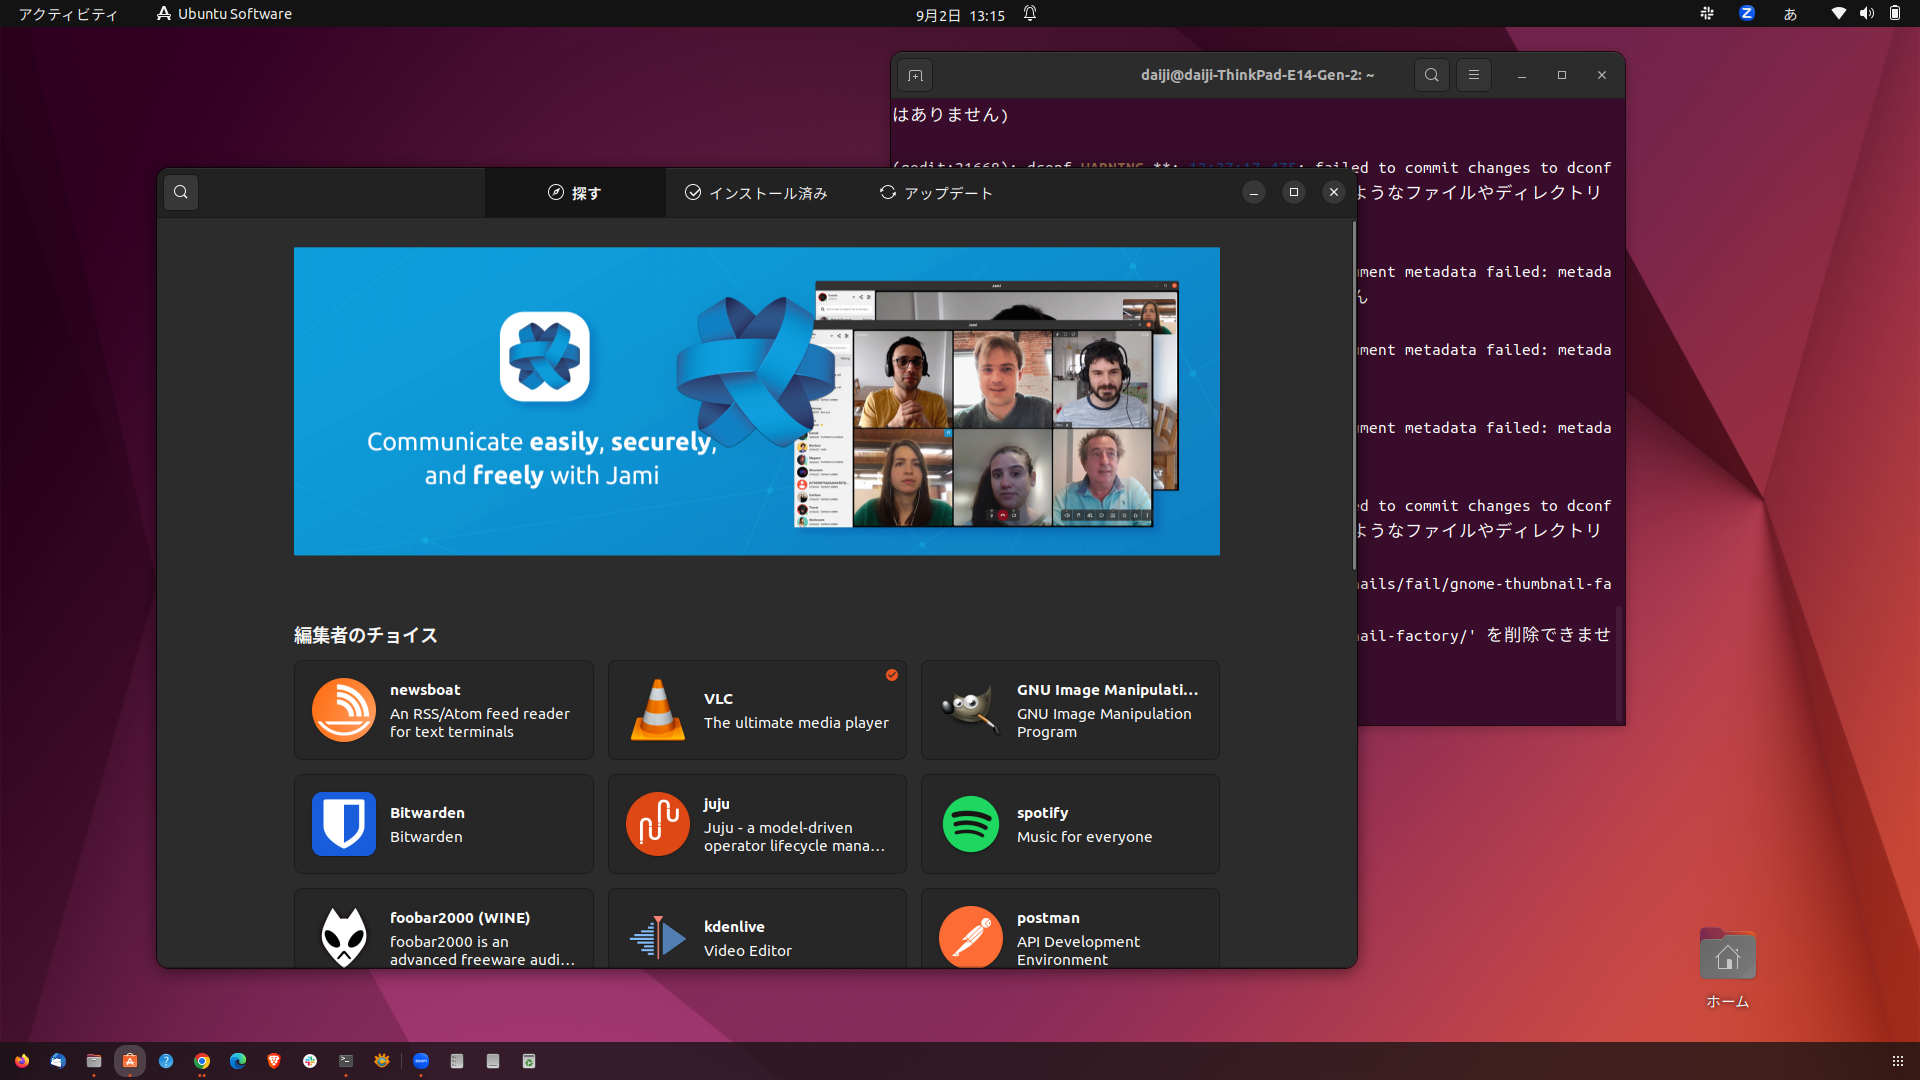The image size is (1920, 1080).
Task: Click the kdenlive app icon
Action: coord(658,937)
